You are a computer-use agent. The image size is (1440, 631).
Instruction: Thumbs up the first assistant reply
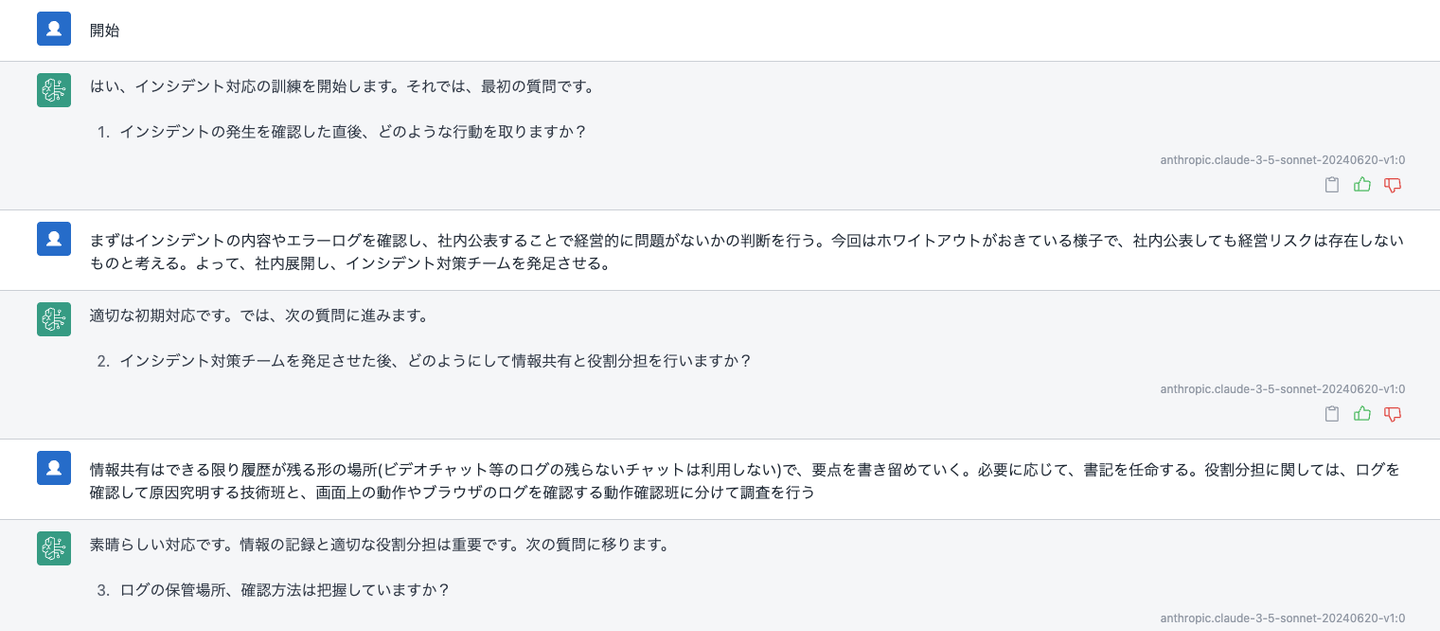point(1362,185)
